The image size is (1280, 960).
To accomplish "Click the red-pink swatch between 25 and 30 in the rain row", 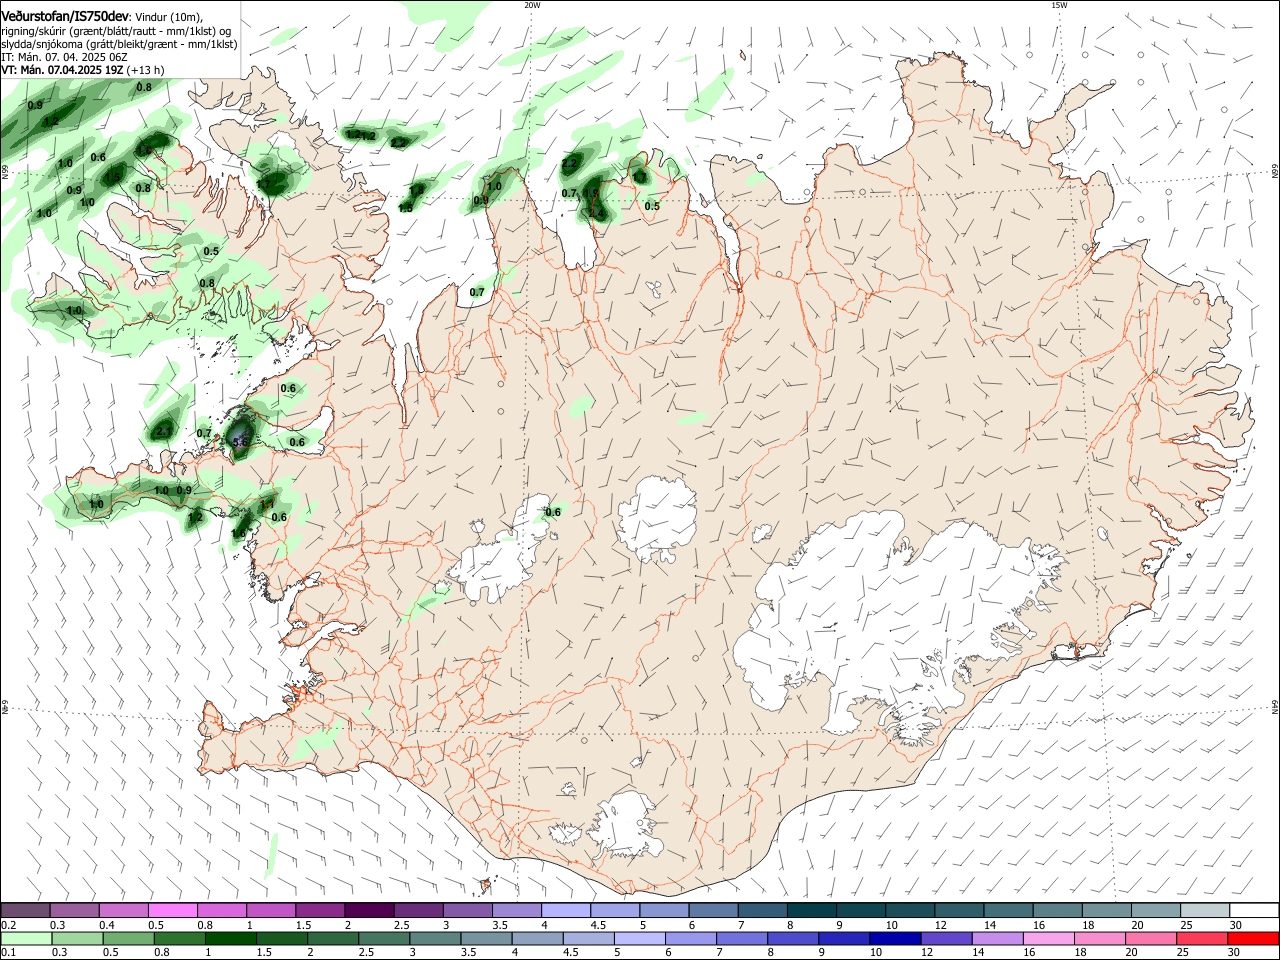I will point(1201,939).
